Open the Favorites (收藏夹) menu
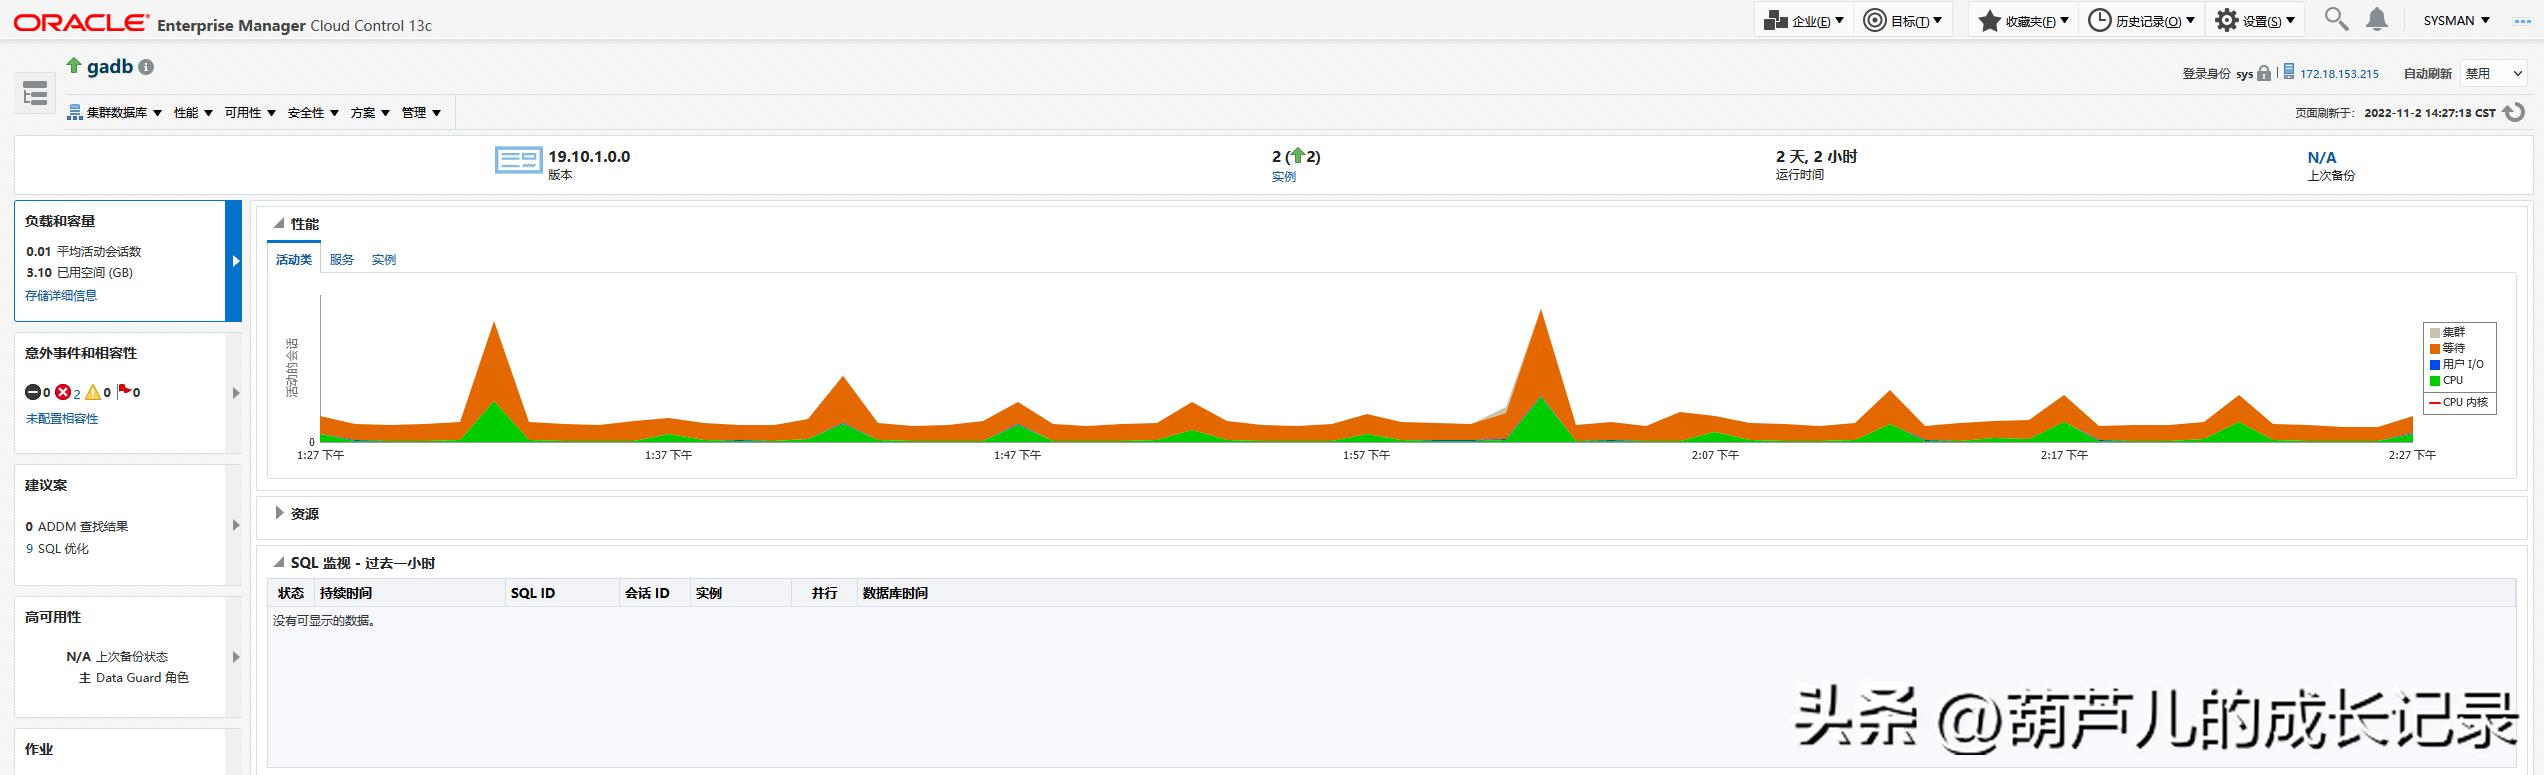This screenshot has height=775, width=2544. (2025, 20)
